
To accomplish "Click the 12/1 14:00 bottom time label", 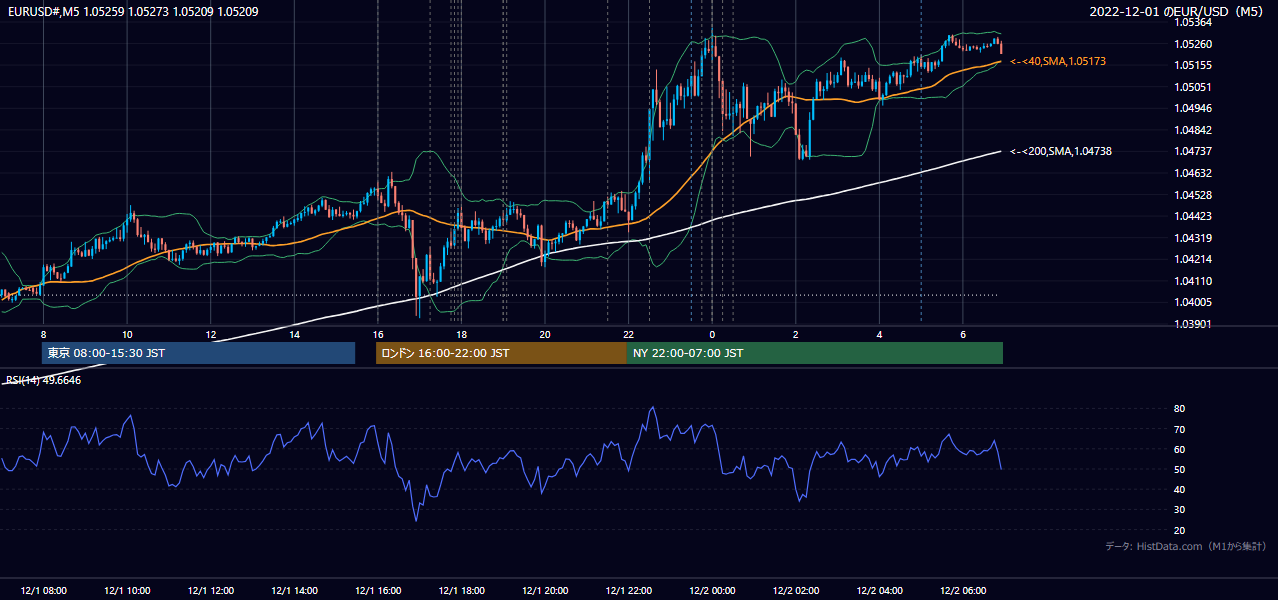I will pos(294,591).
